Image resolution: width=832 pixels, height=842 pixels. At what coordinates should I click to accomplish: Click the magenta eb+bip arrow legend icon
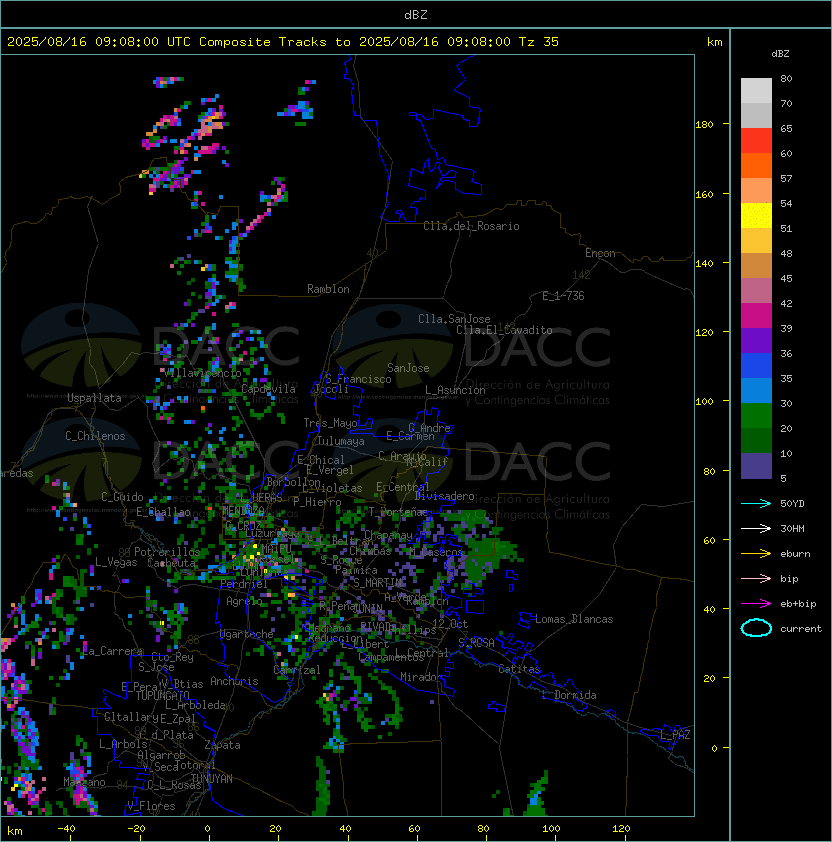click(756, 604)
